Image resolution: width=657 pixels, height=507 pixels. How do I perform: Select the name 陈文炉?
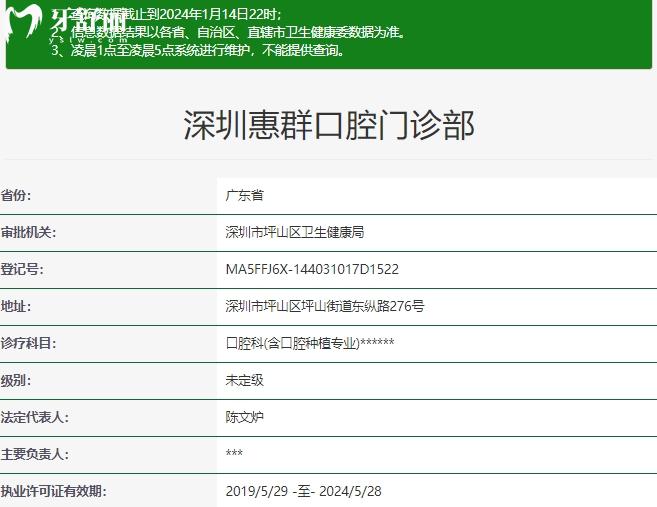(245, 417)
